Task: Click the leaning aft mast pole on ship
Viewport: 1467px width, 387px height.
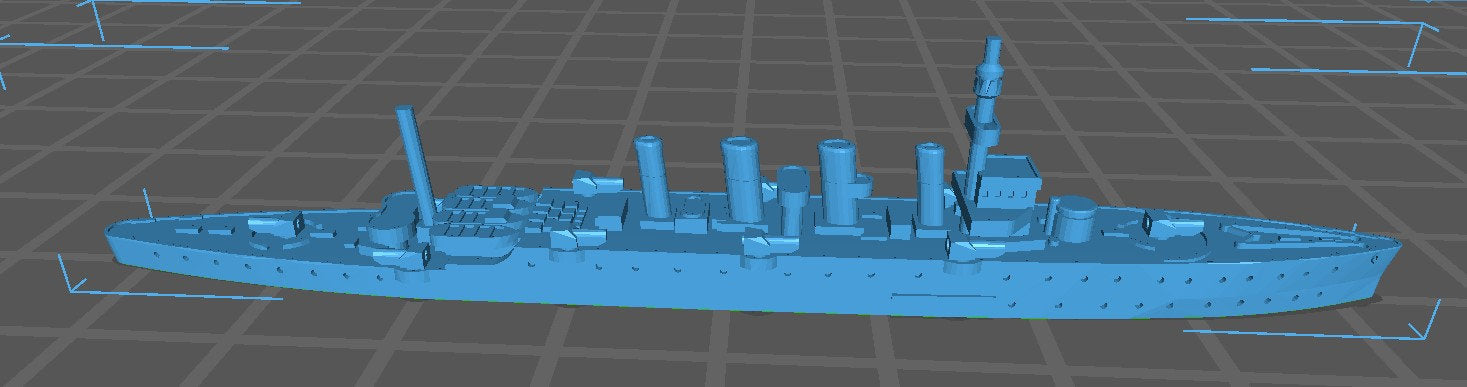Action: click(x=415, y=167)
